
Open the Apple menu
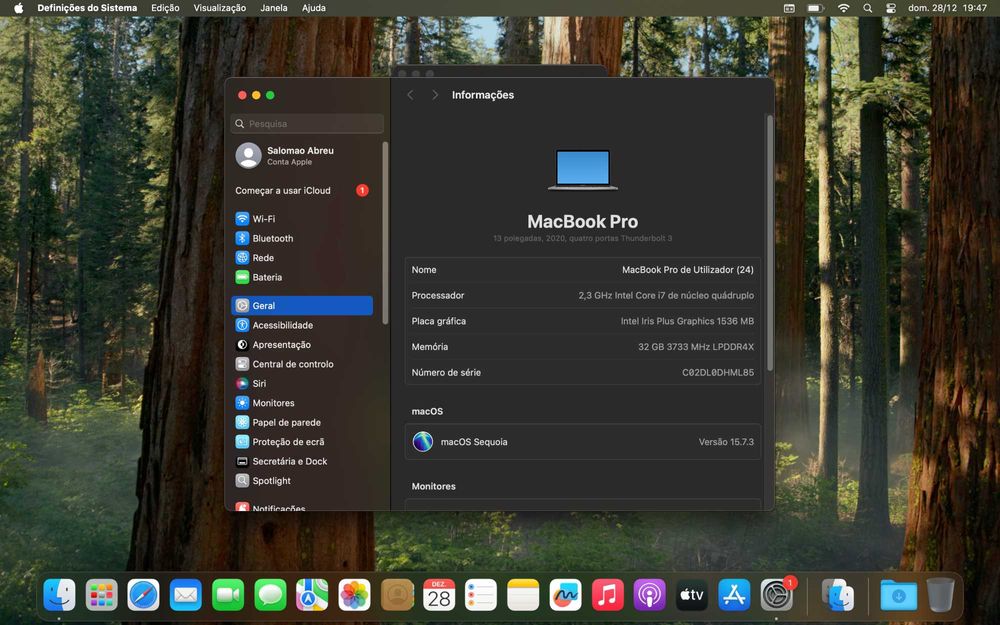click(x=19, y=8)
